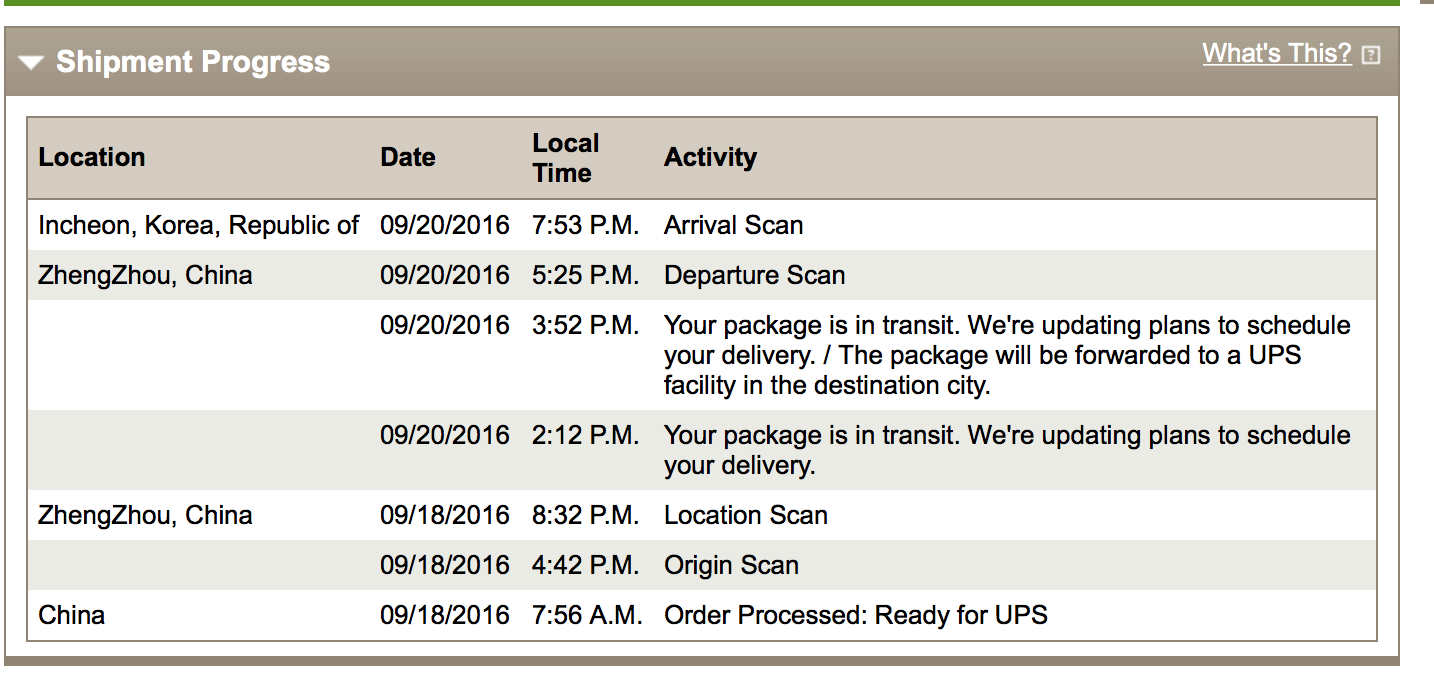Click the 7:56 A.M. time cell
This screenshot has height=684, width=1434.
point(587,615)
